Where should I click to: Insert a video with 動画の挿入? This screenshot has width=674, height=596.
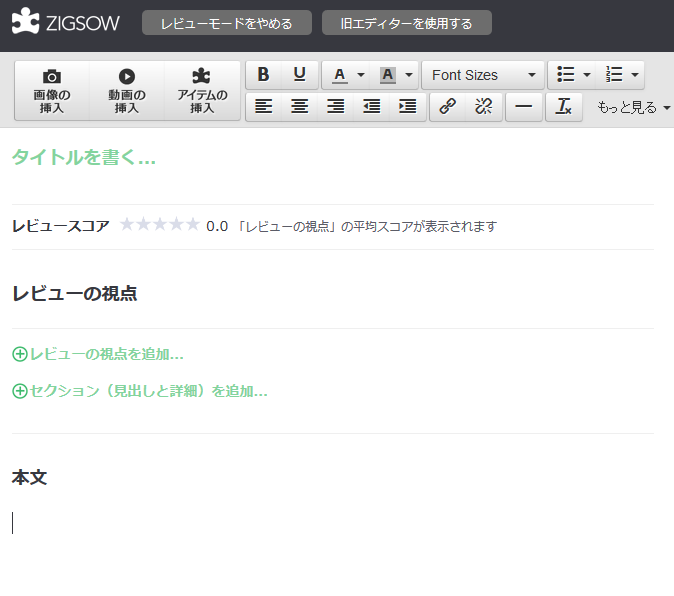pos(127,91)
